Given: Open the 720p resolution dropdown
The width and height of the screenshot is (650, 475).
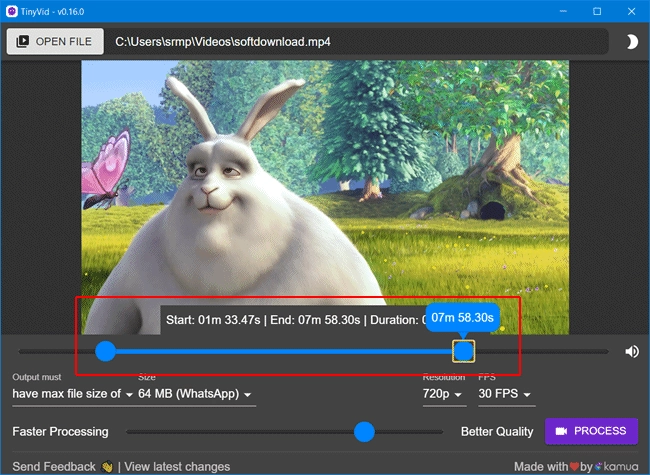Looking at the screenshot, I should click(x=442, y=394).
